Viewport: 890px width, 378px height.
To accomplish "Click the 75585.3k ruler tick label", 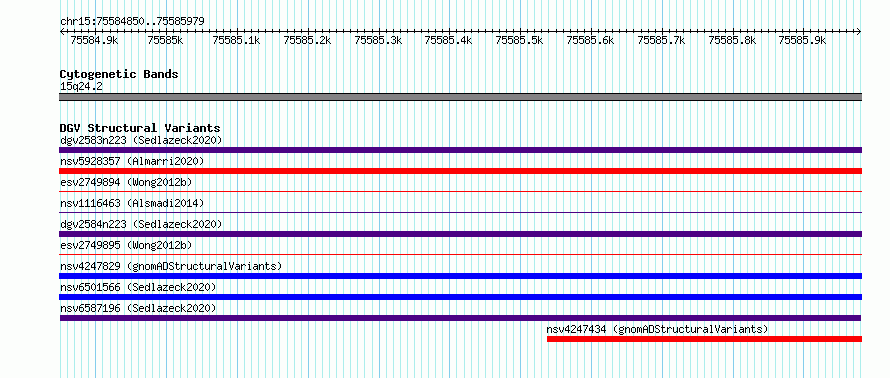I will point(378,40).
